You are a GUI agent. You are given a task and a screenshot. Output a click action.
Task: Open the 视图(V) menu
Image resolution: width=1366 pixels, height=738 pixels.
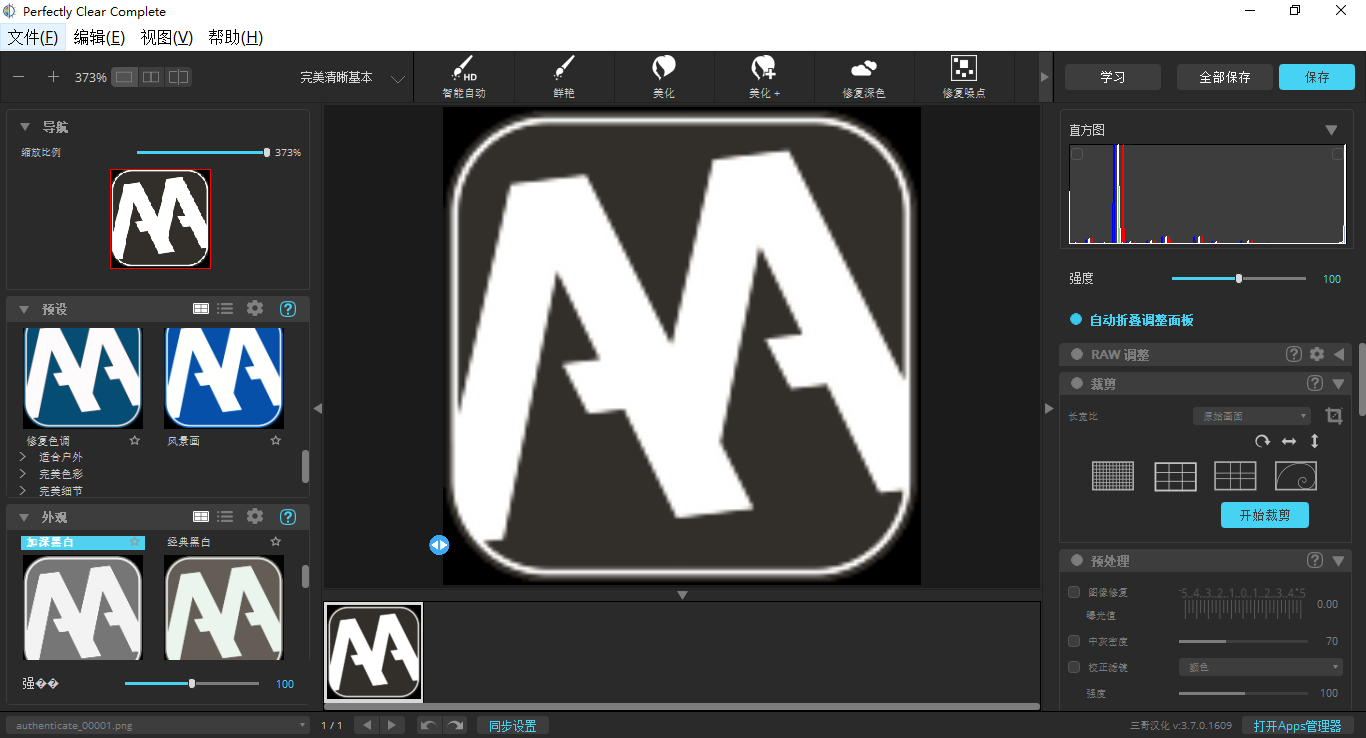pos(167,37)
